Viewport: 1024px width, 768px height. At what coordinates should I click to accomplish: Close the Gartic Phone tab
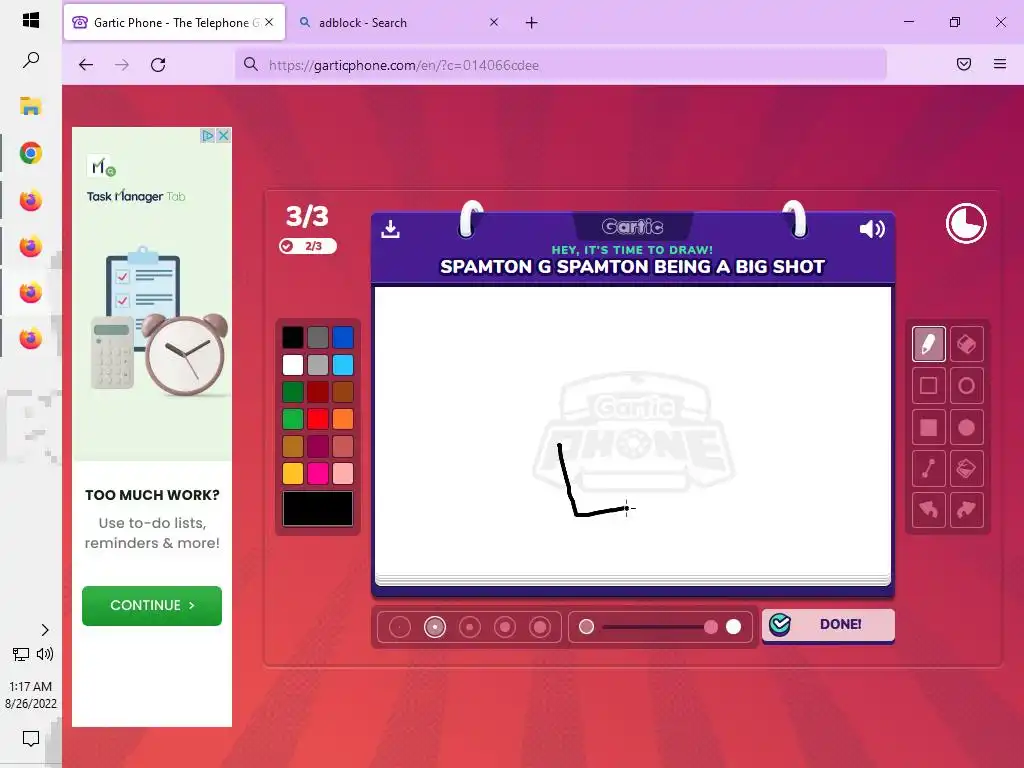coord(269,22)
